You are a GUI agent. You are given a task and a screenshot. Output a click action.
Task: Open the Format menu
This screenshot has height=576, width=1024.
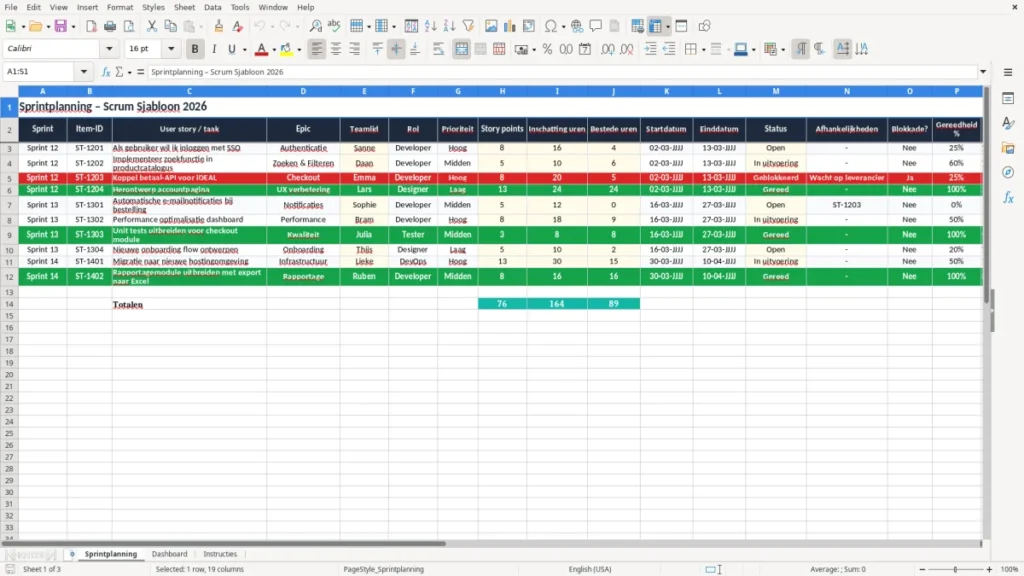pyautogui.click(x=120, y=7)
